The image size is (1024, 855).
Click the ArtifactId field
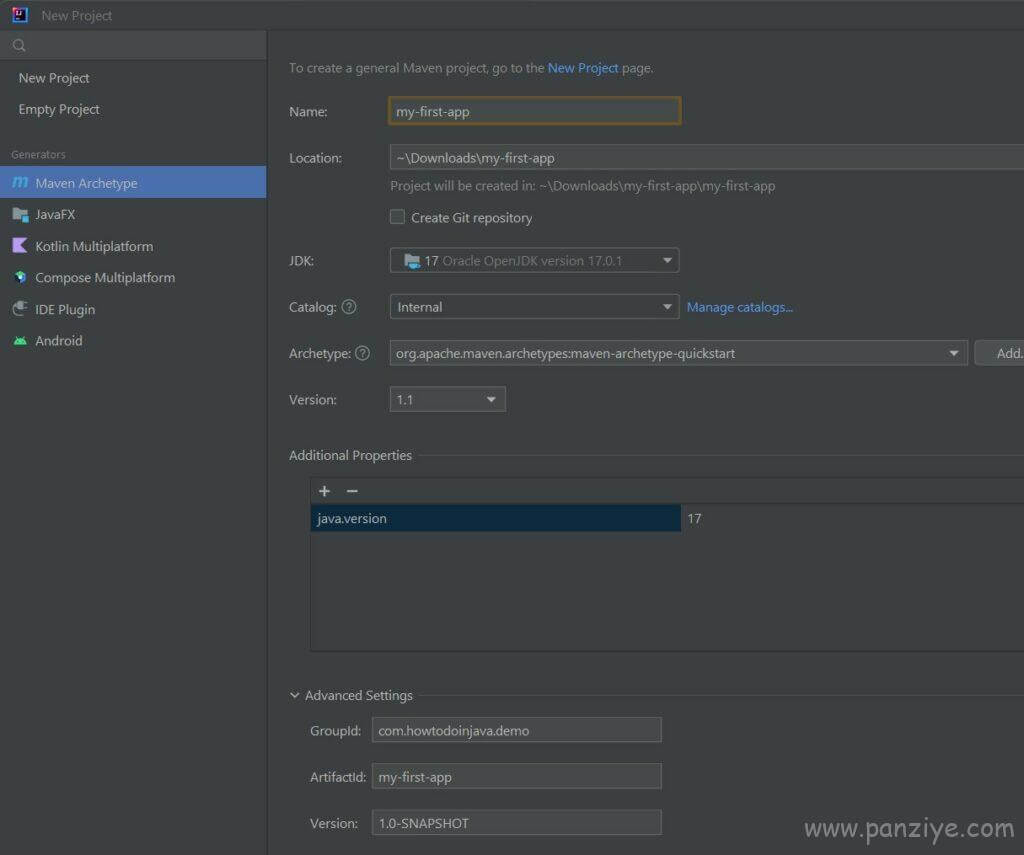[x=517, y=777]
